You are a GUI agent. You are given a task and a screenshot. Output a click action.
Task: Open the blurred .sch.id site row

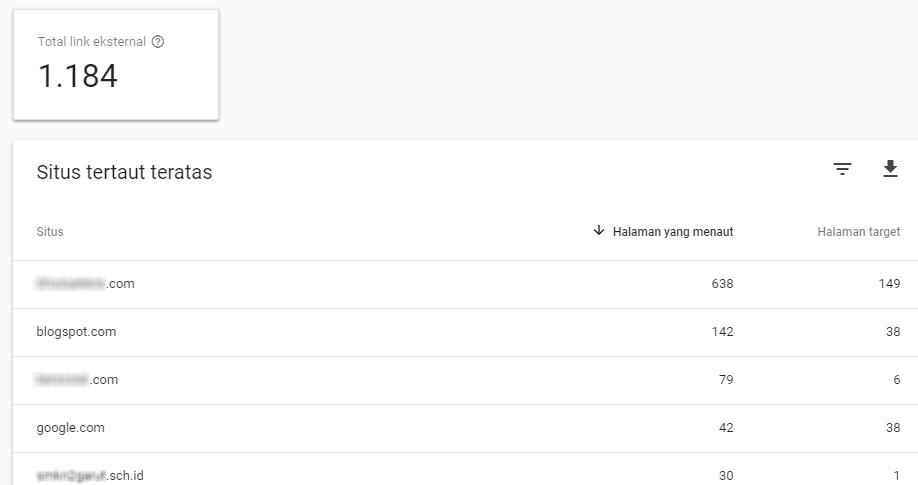pos(465,469)
